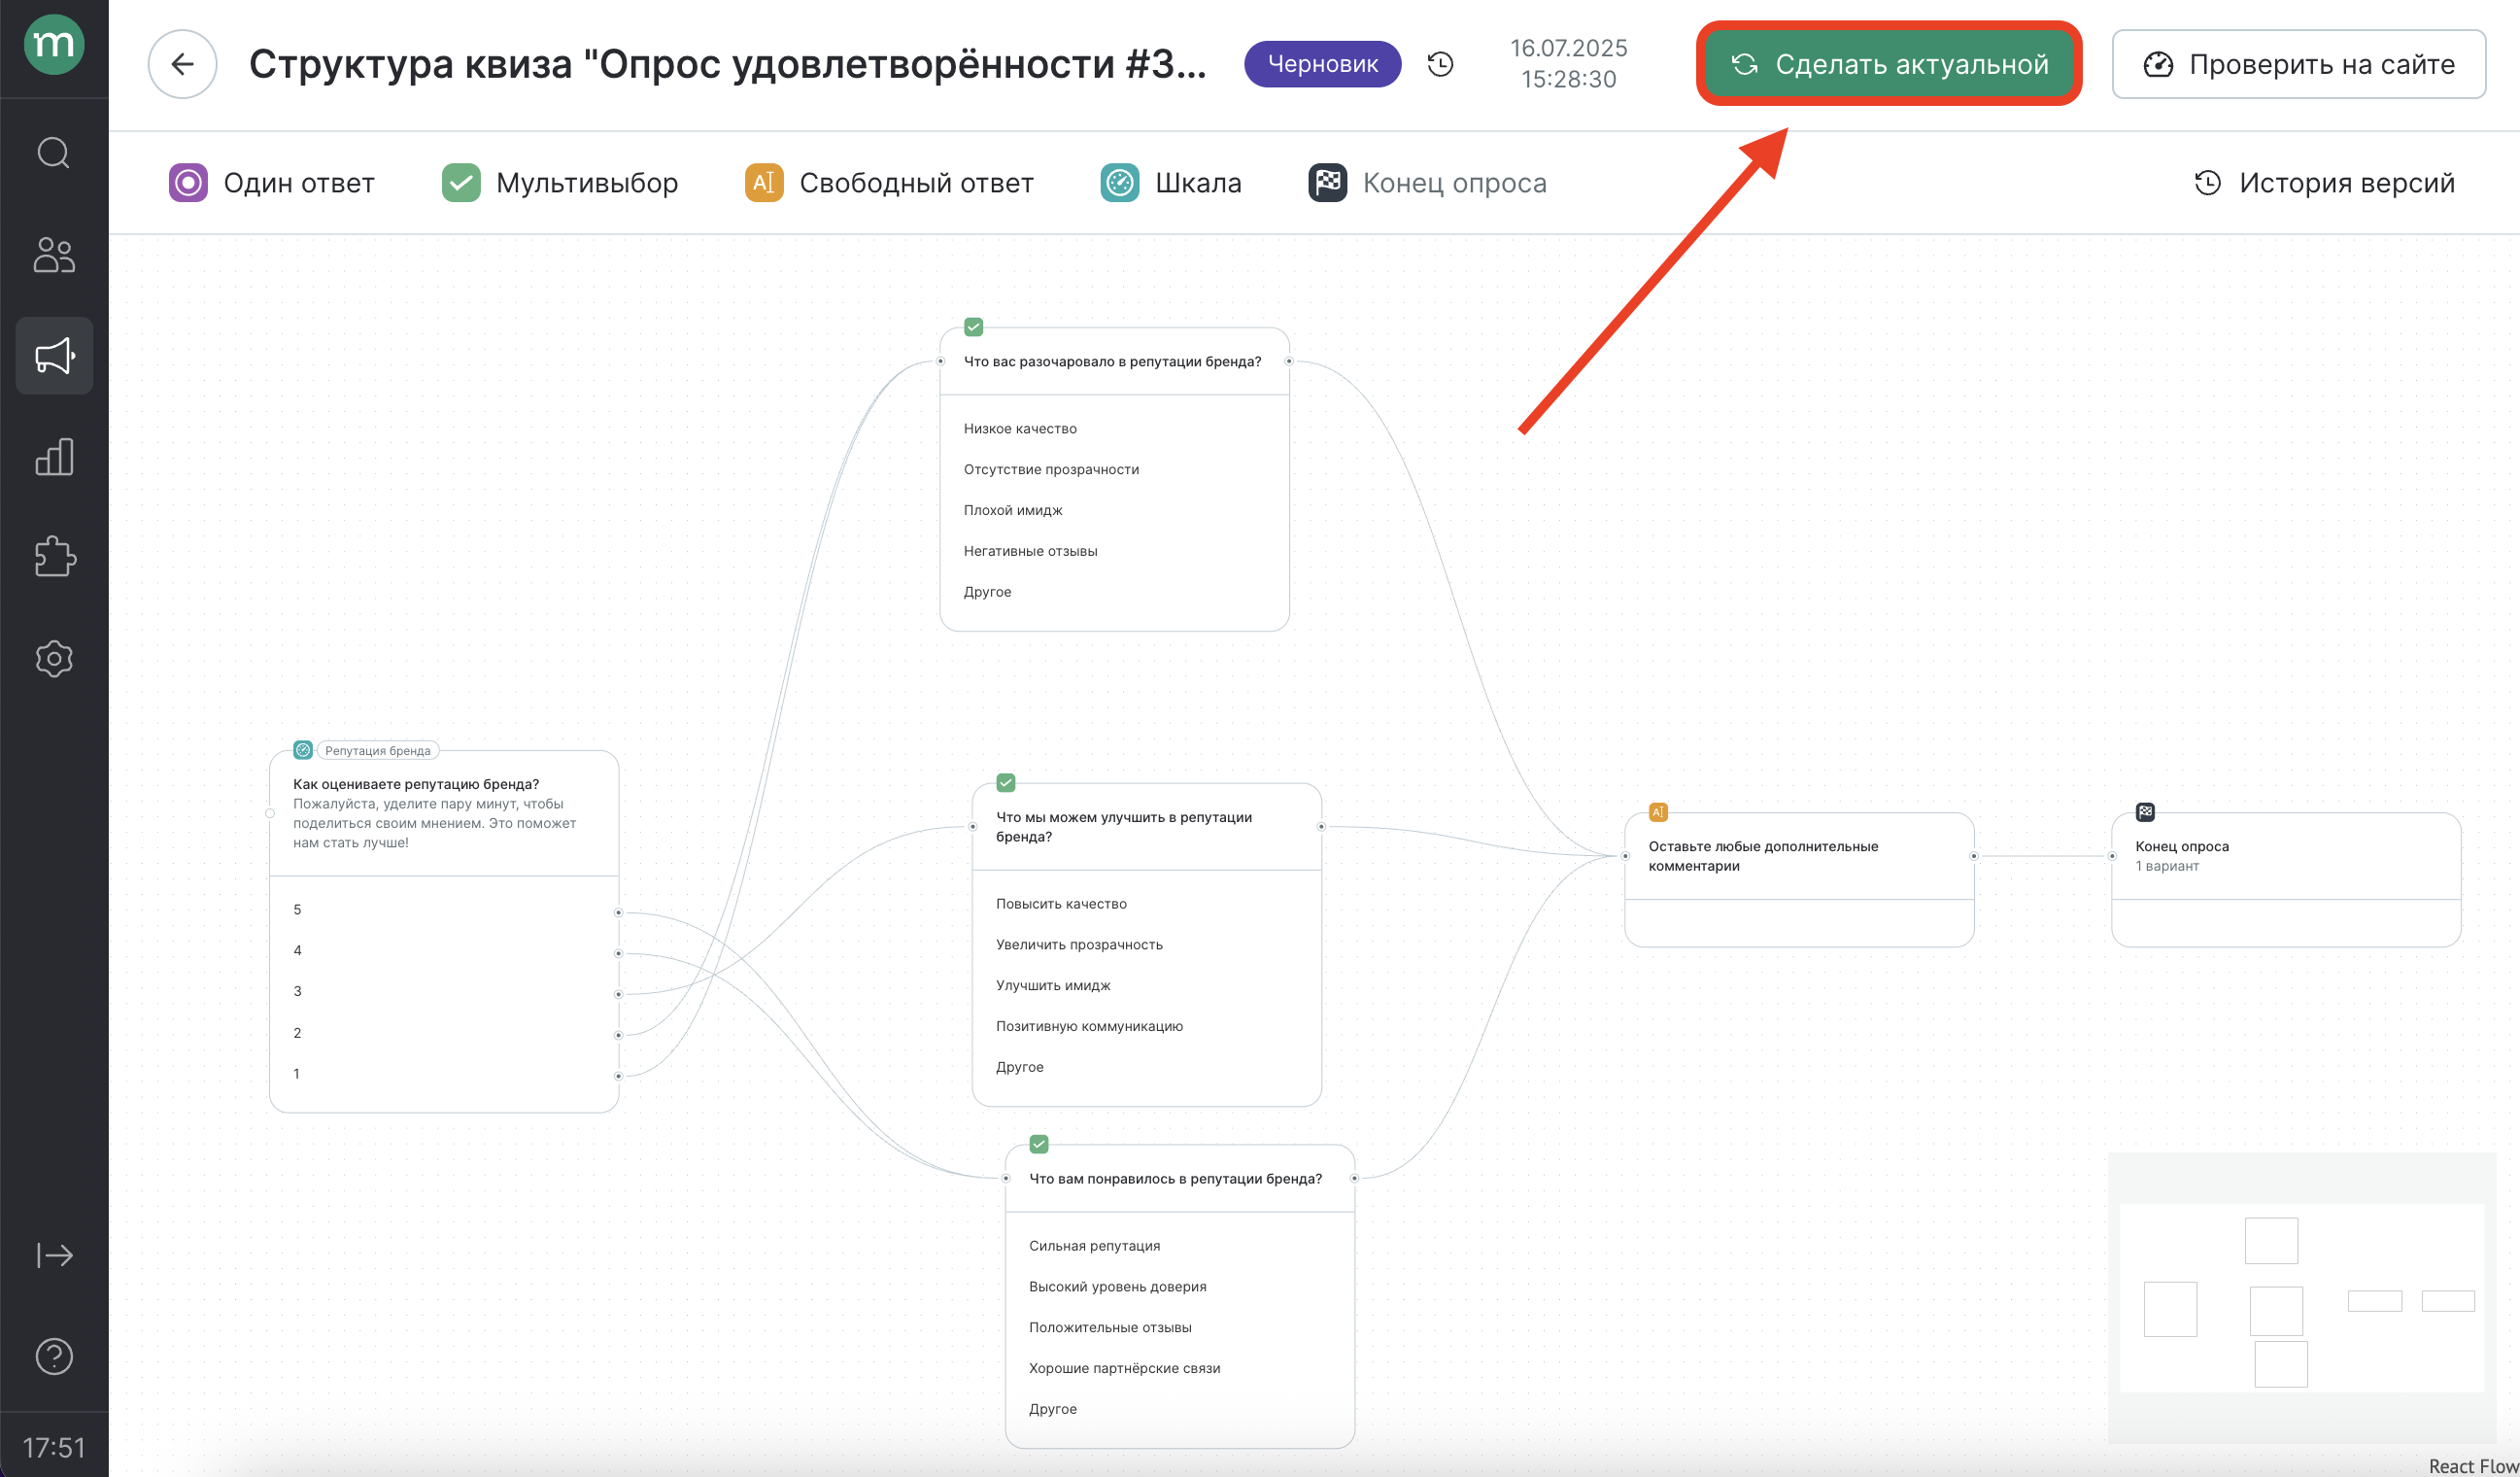2520x1477 pixels.
Task: Click the output handle of rating 2
Action: [618, 1035]
